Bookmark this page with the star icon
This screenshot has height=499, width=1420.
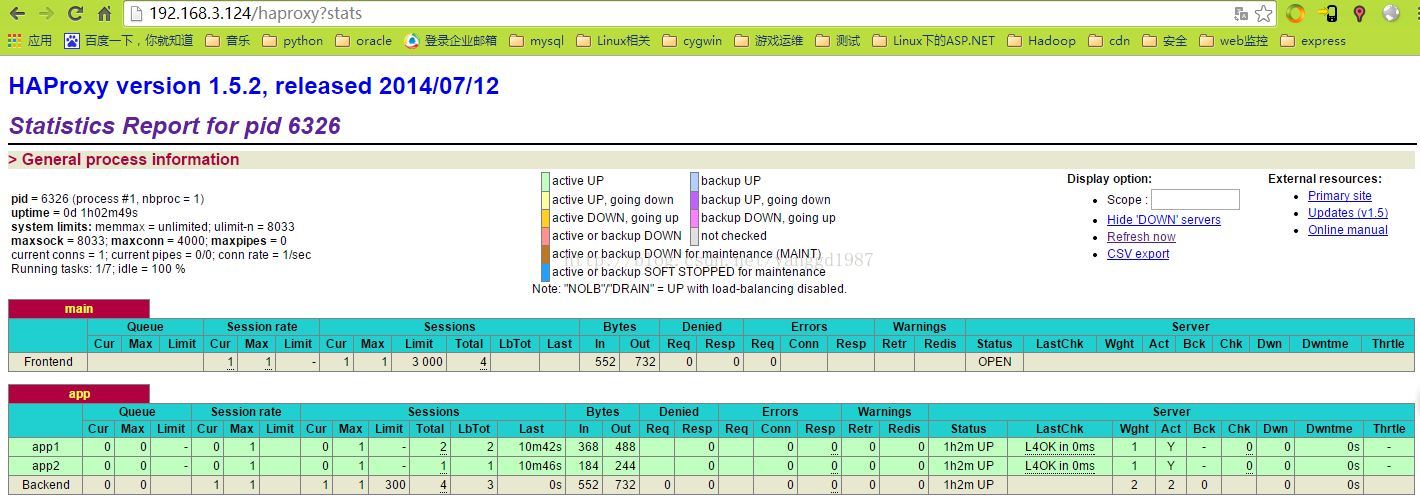point(1264,14)
